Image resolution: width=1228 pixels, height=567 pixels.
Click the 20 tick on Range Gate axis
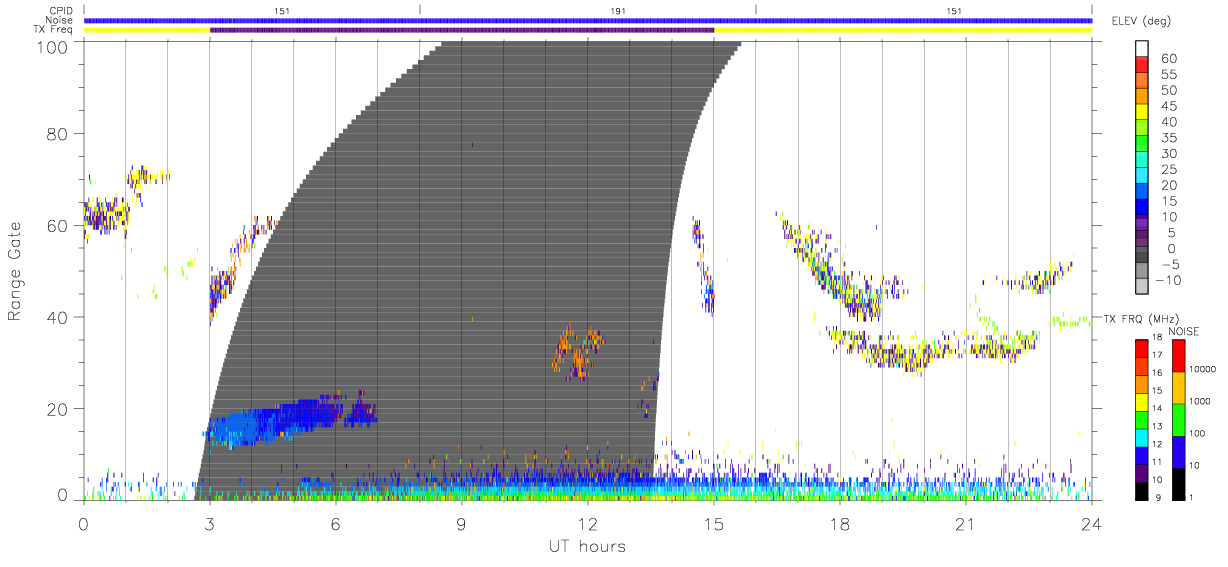[x=59, y=409]
